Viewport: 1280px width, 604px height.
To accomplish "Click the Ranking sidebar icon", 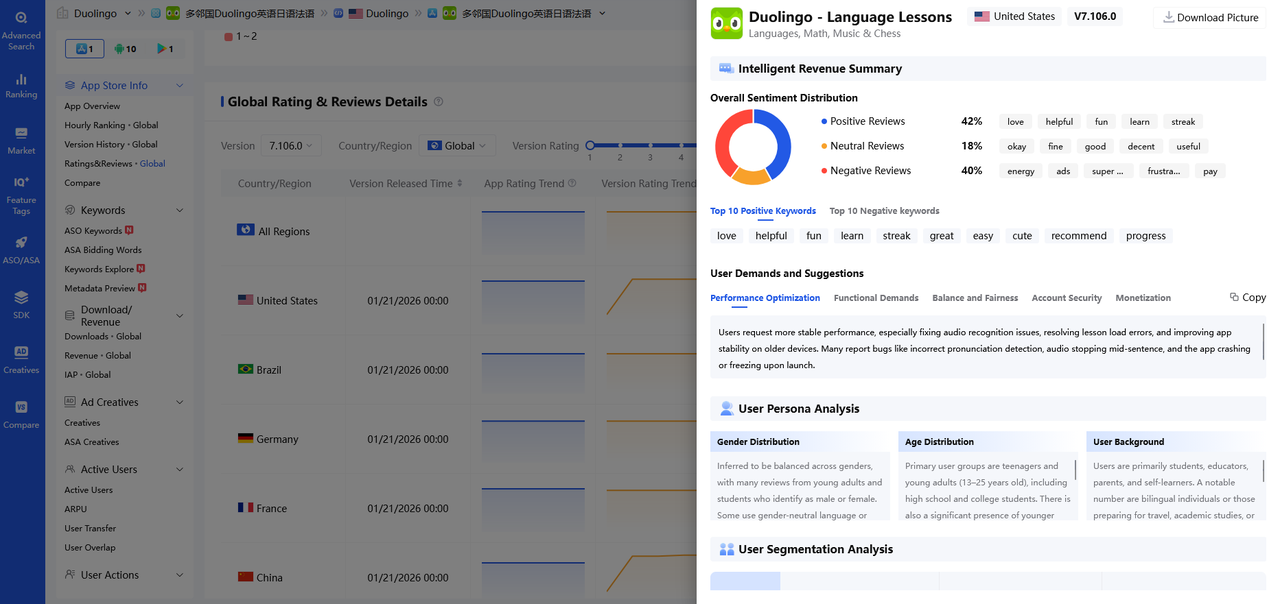I will (21, 86).
